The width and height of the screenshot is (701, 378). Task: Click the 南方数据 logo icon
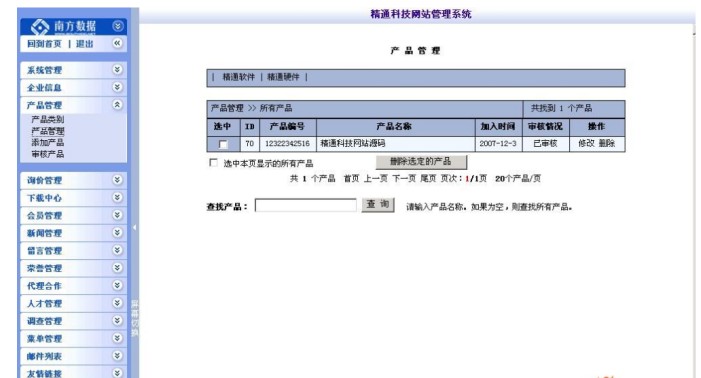pyautogui.click(x=40, y=27)
